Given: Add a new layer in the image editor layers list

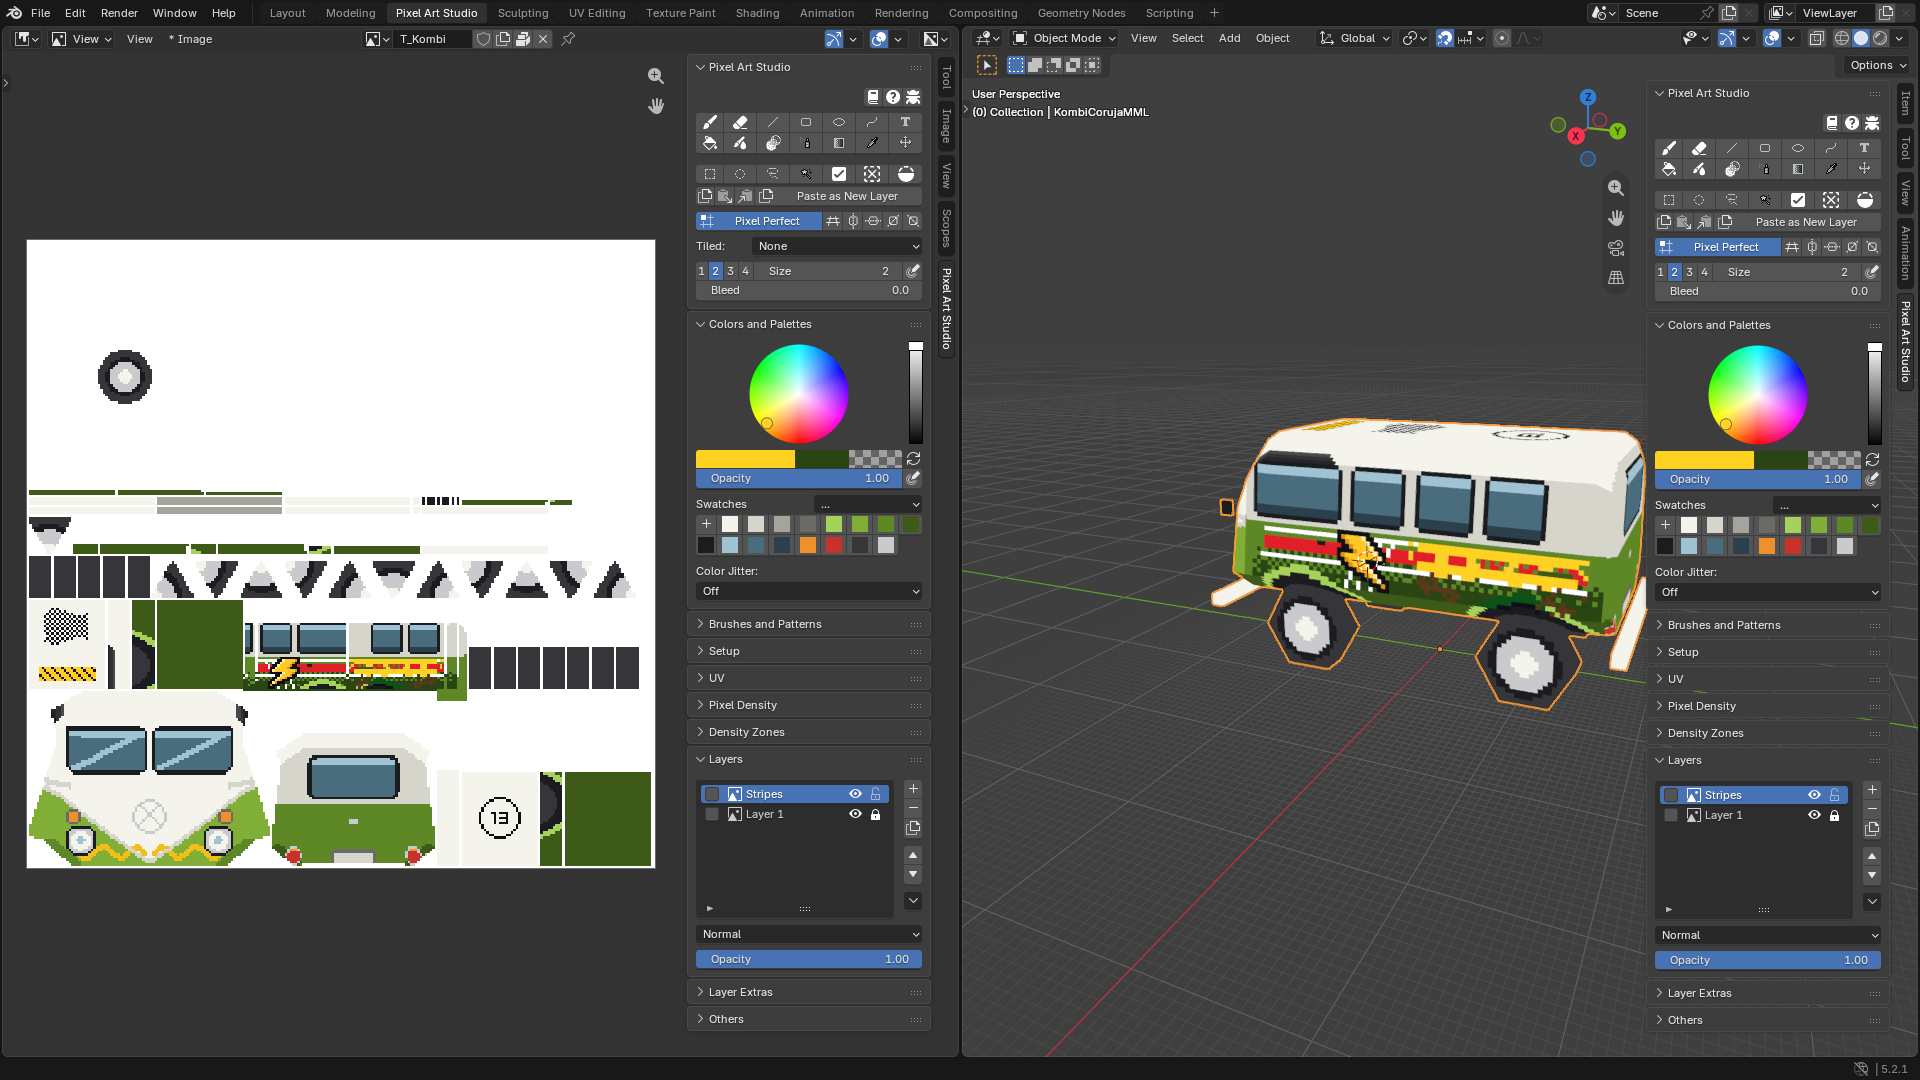Looking at the screenshot, I should [x=913, y=789].
